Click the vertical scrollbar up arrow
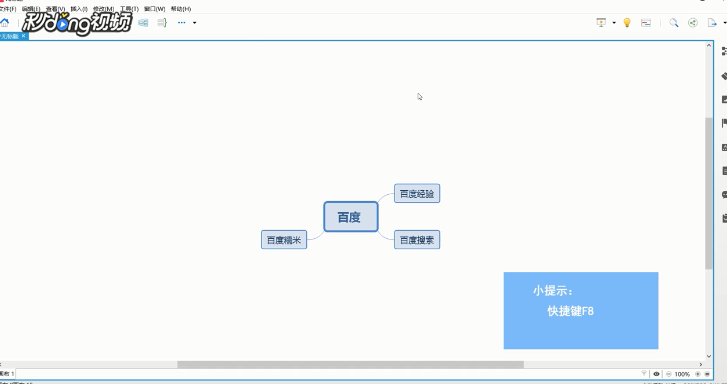 coord(709,45)
